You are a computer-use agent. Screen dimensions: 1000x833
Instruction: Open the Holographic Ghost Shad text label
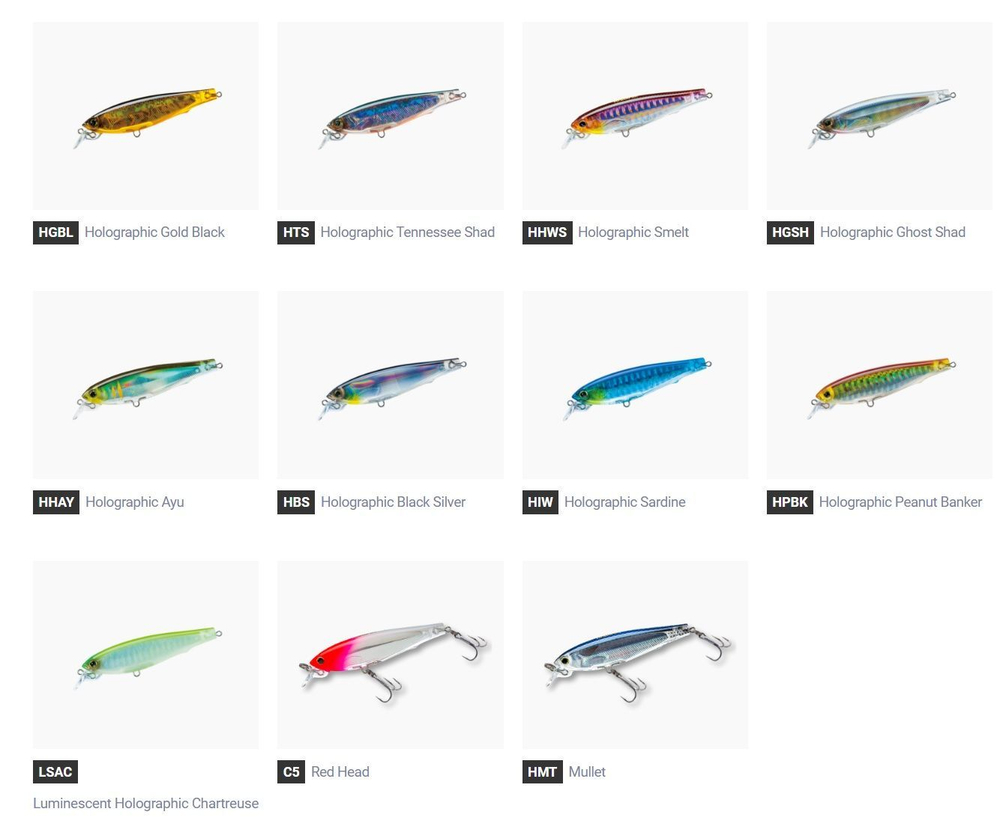point(892,232)
